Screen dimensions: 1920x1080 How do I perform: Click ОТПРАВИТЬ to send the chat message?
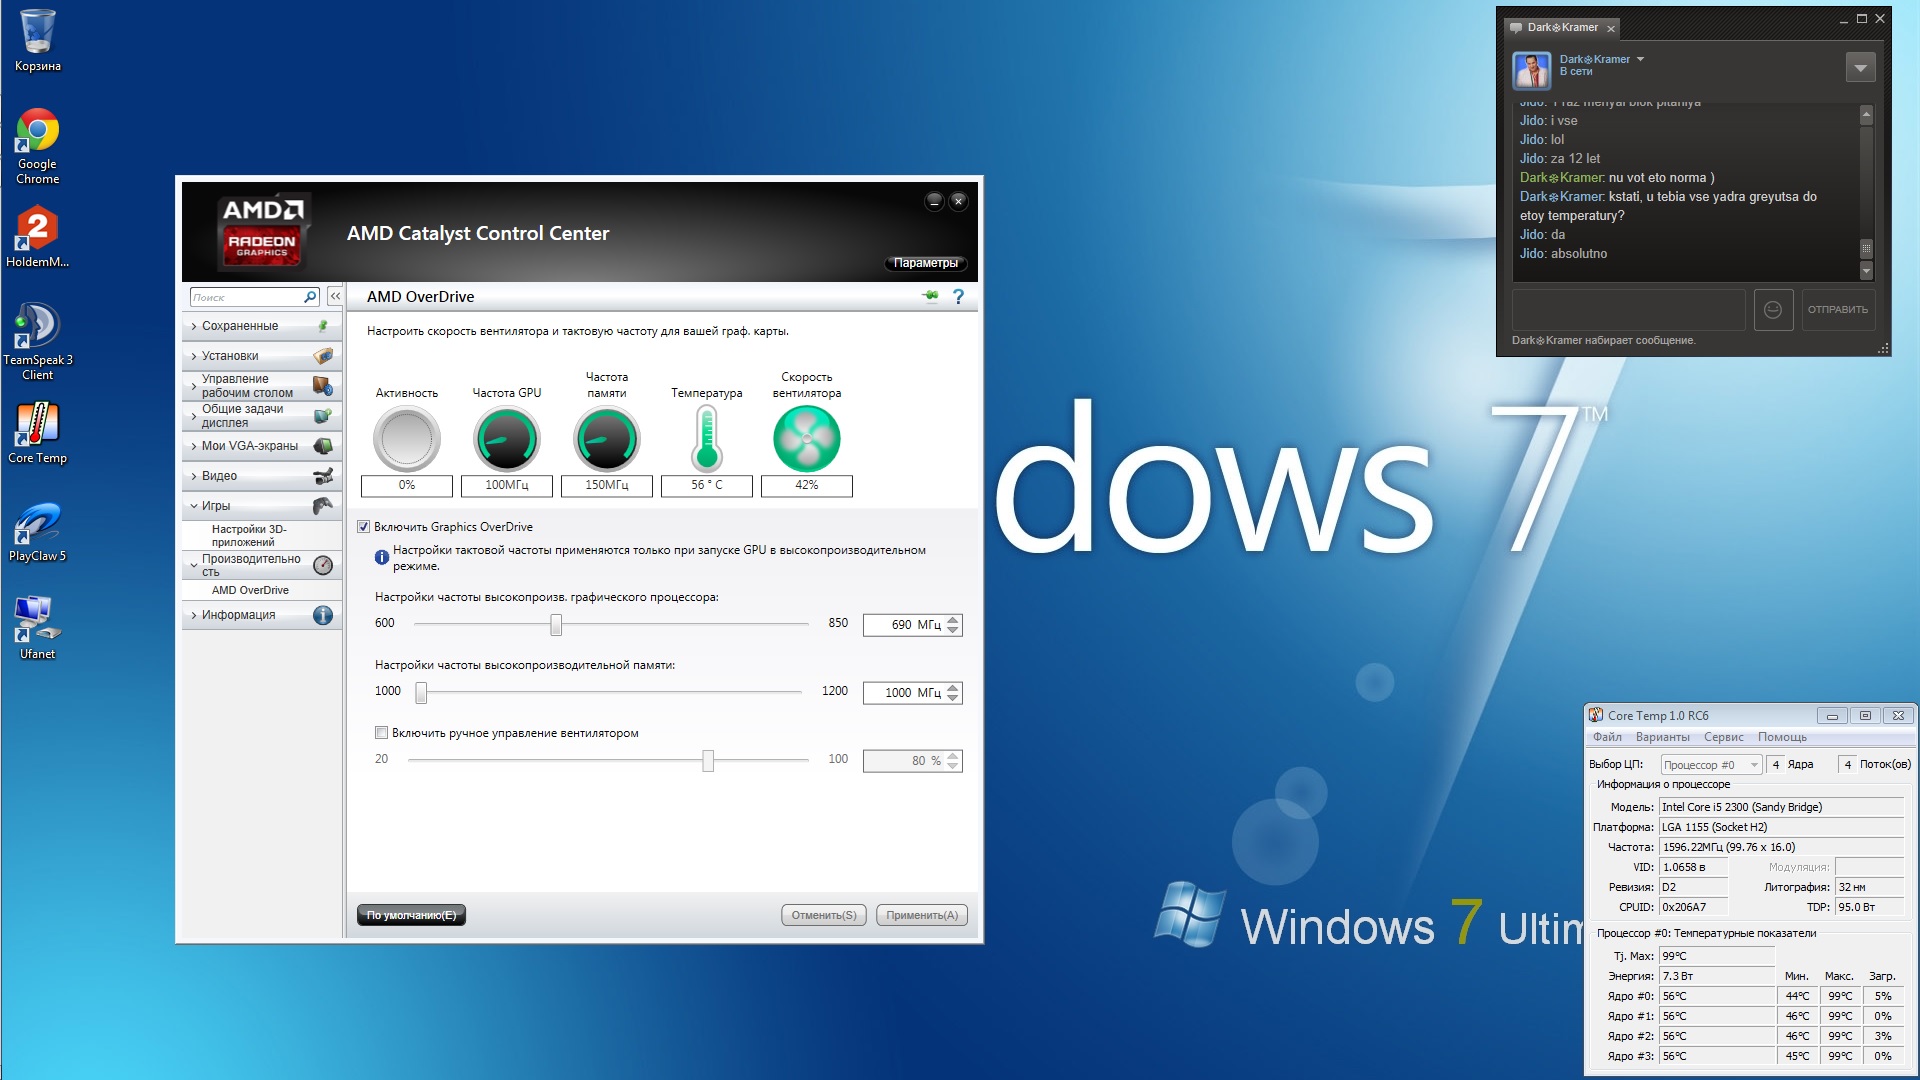pyautogui.click(x=1838, y=310)
